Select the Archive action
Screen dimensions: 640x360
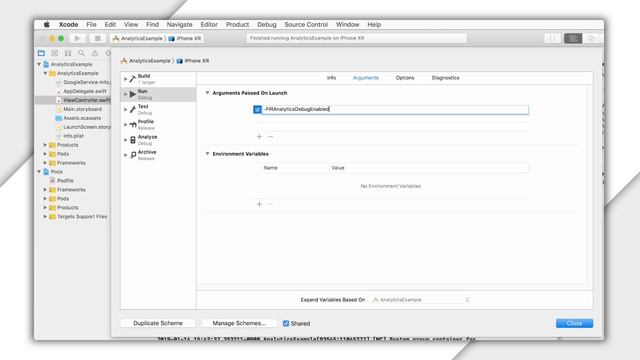(159, 155)
